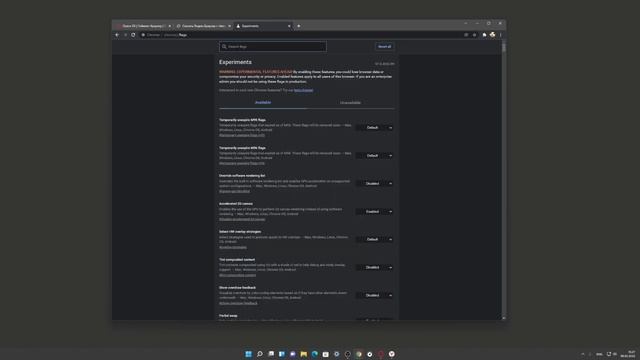Open the Extensions puzzle icon
The width and height of the screenshot is (640, 360).
[484, 35]
